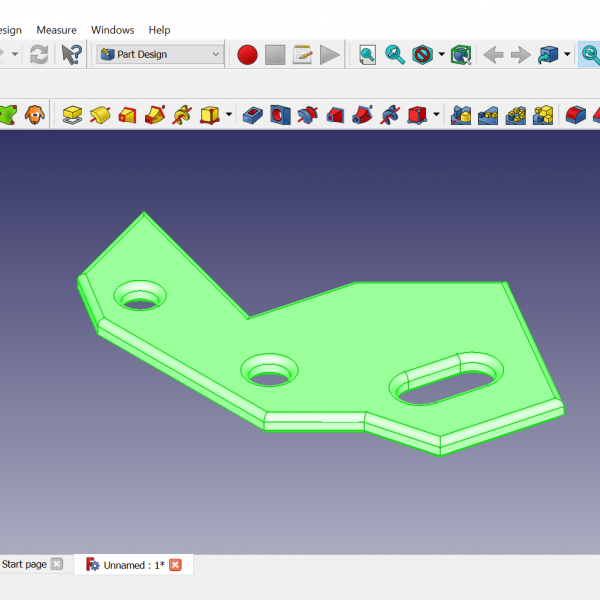Expand the additive primitive dropdown arrow

[x=229, y=115]
